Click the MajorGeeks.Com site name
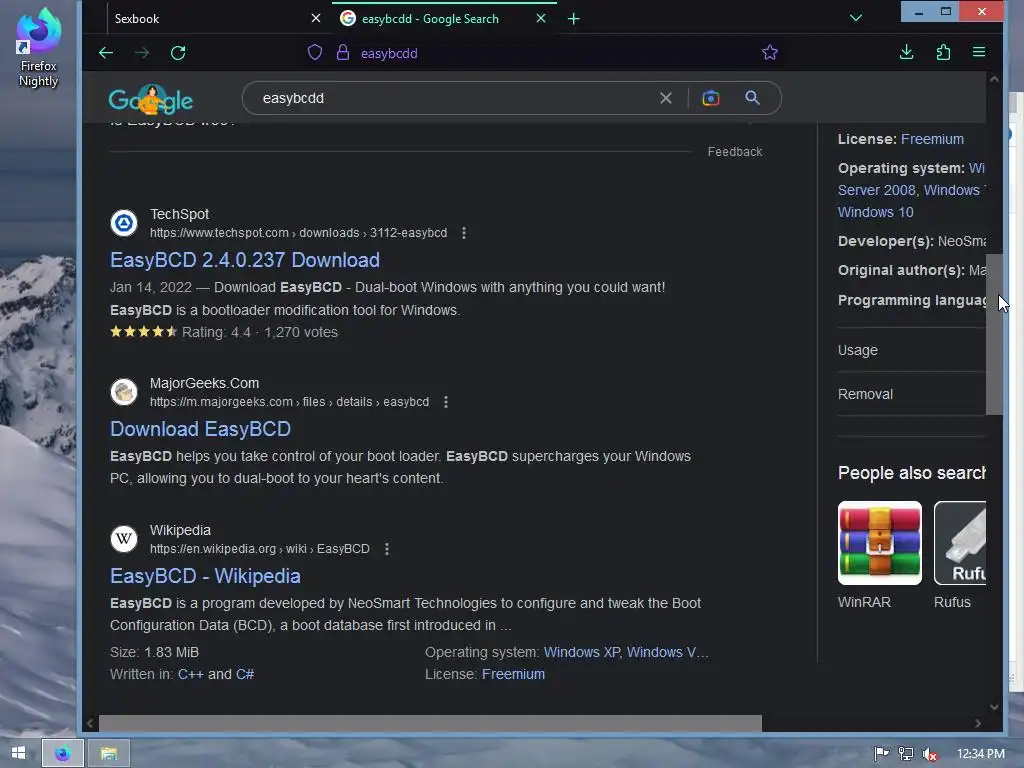The width and height of the screenshot is (1024, 768). tap(204, 383)
